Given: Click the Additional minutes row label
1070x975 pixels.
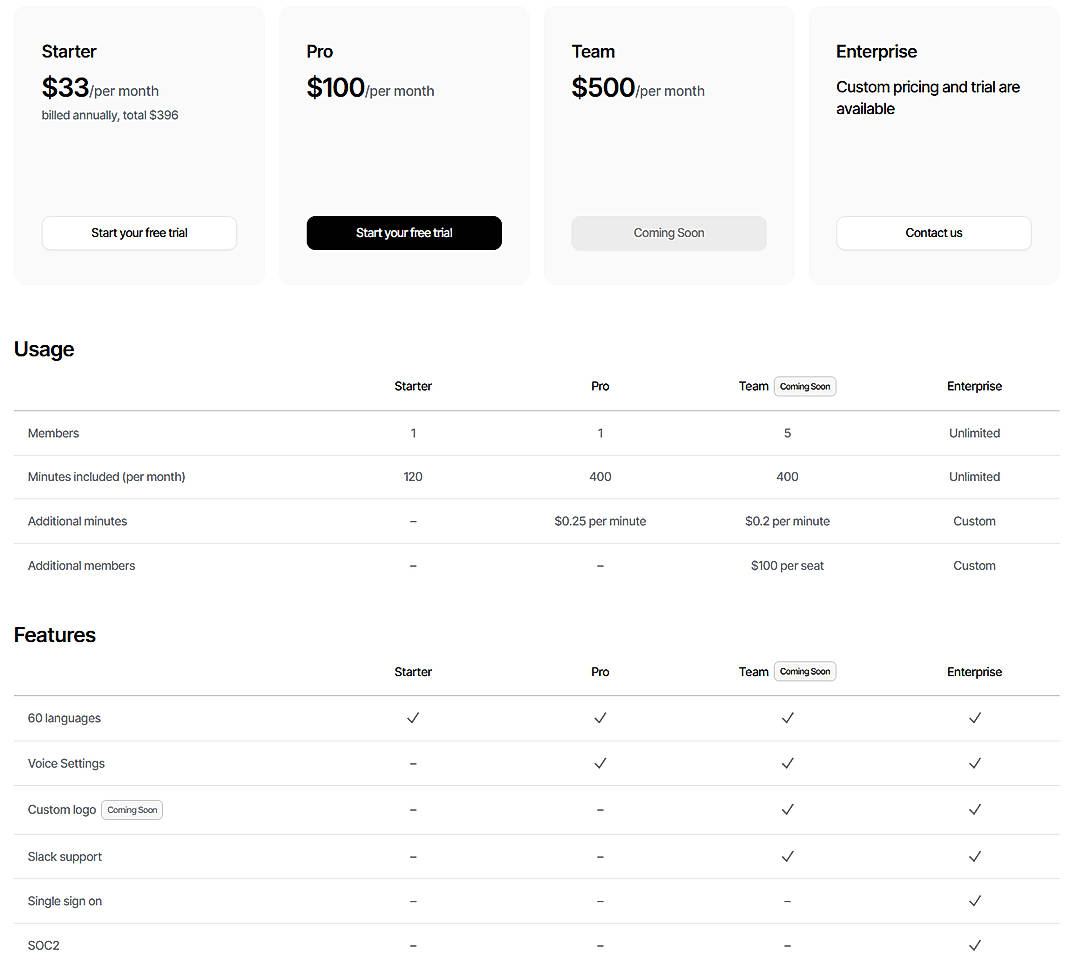Looking at the screenshot, I should pos(77,521).
